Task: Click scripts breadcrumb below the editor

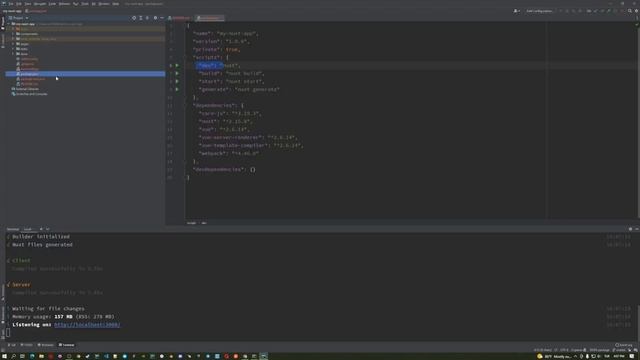Action: pos(191,223)
